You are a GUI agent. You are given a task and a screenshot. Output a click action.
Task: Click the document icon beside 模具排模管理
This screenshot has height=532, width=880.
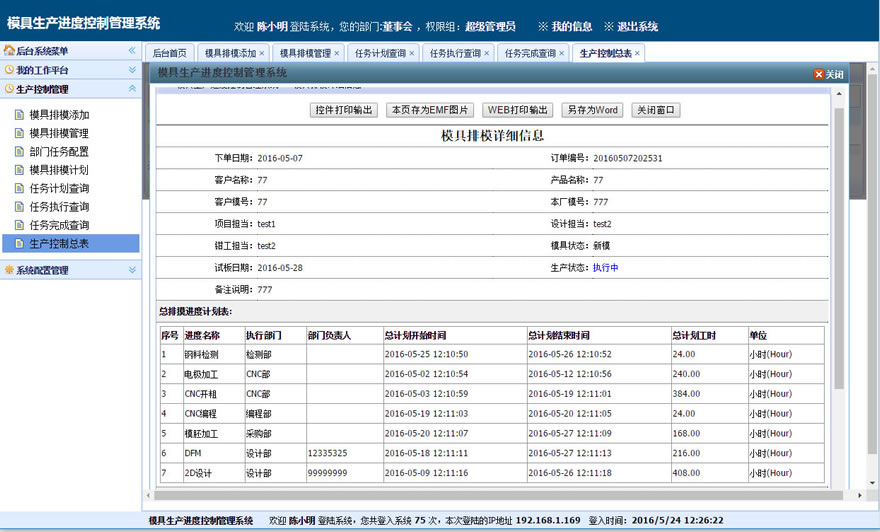[19, 134]
